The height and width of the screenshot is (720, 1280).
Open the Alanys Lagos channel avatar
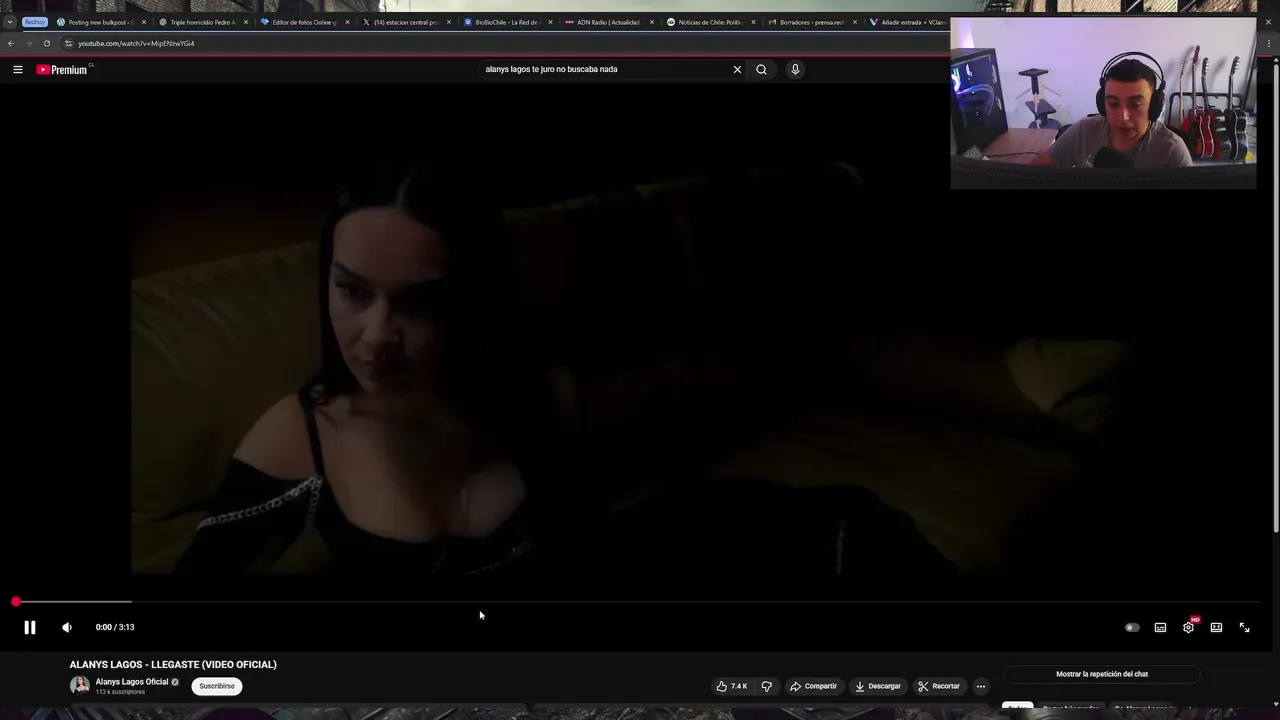[x=79, y=685]
